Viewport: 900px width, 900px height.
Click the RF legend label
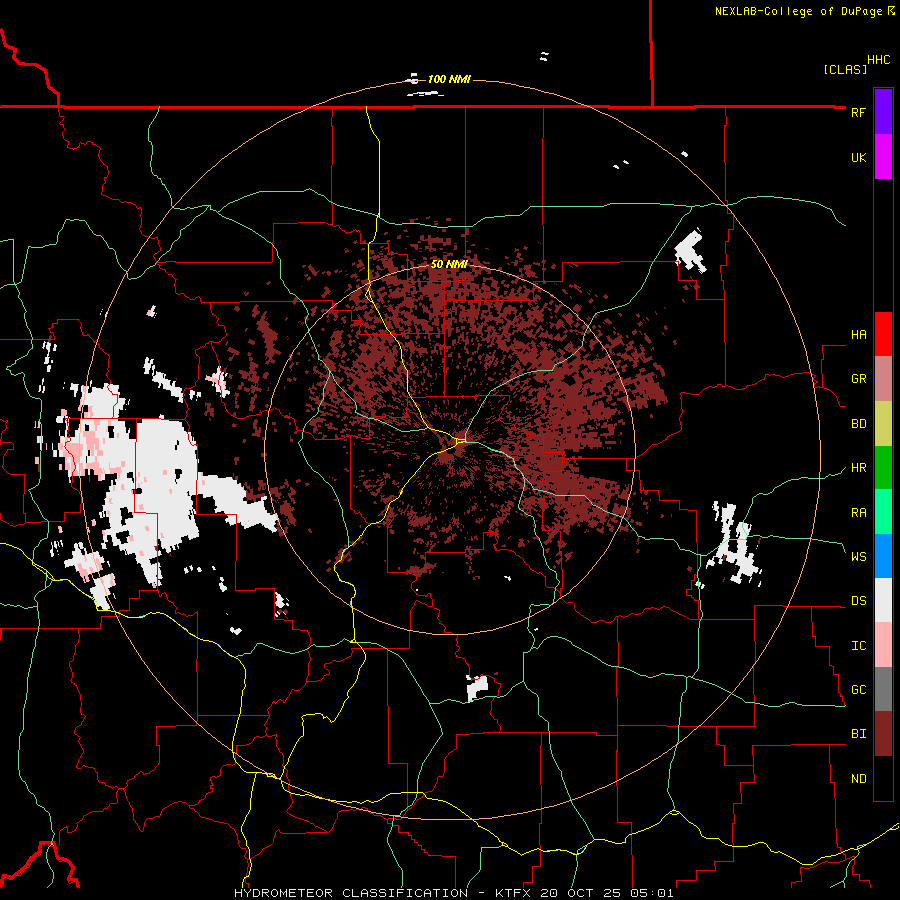pos(858,112)
